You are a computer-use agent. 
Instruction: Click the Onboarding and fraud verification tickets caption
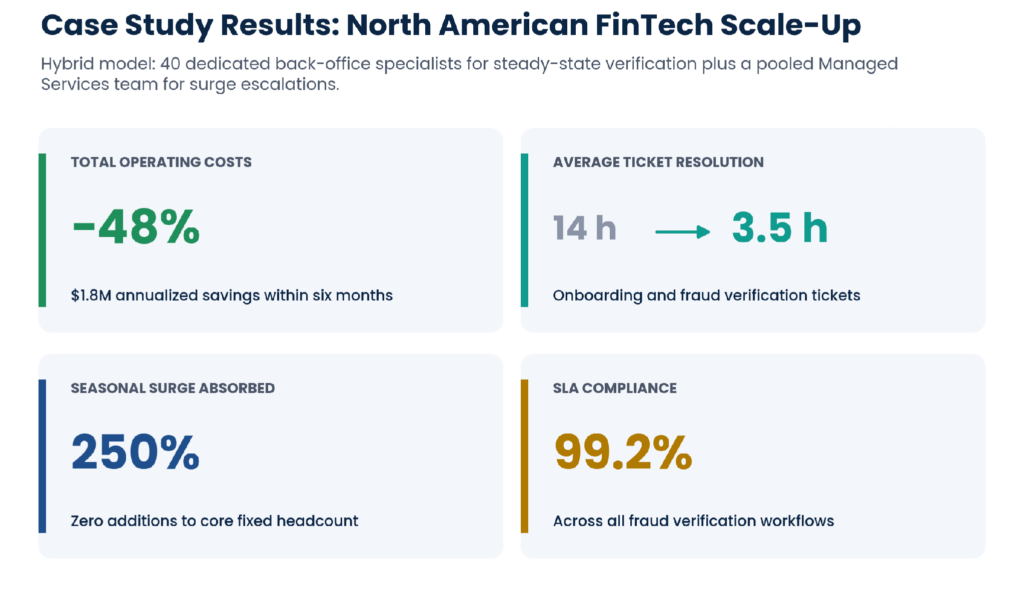point(707,295)
